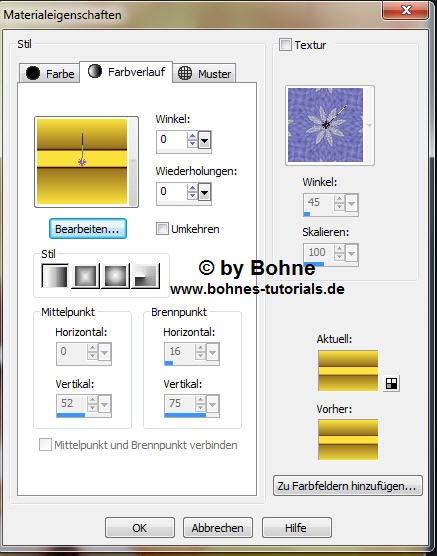Click the Winkel value input field

coord(171,139)
